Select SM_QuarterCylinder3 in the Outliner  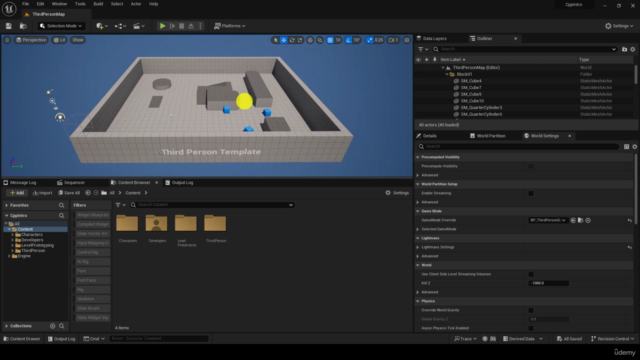(x=481, y=108)
